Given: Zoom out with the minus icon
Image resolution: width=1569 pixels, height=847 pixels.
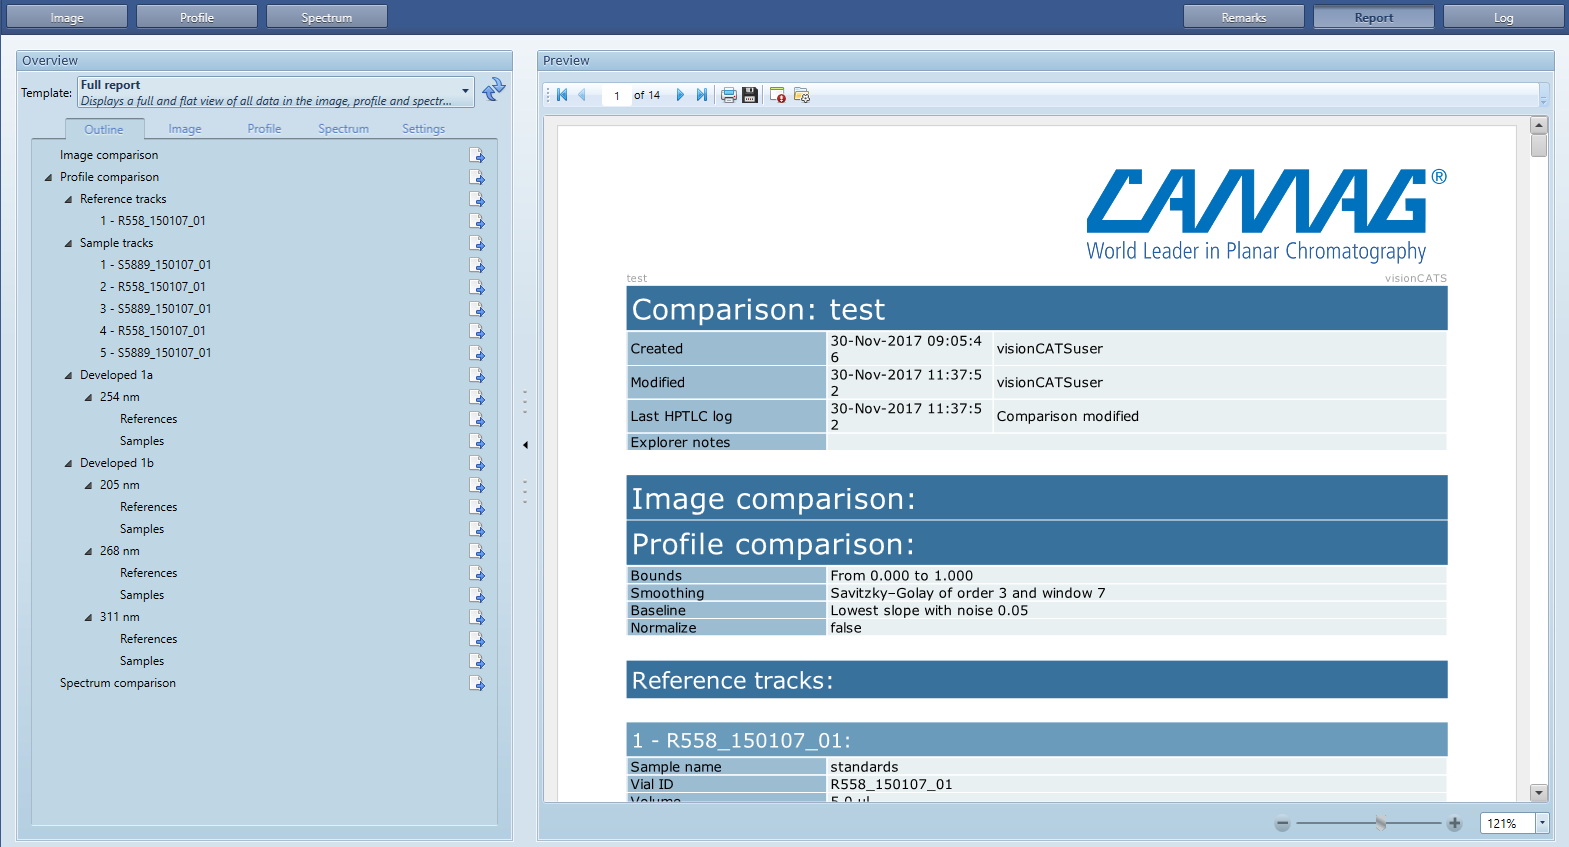Looking at the screenshot, I should click(1282, 823).
